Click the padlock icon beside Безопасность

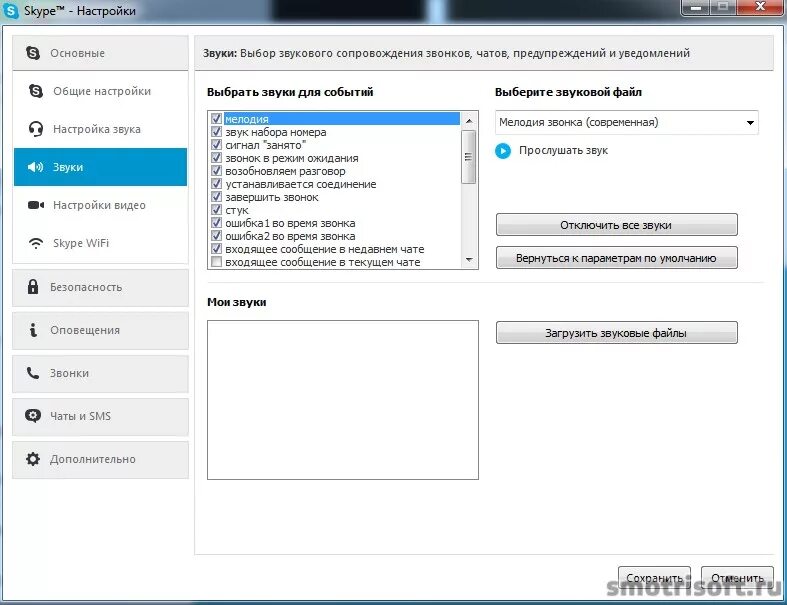click(x=33, y=287)
